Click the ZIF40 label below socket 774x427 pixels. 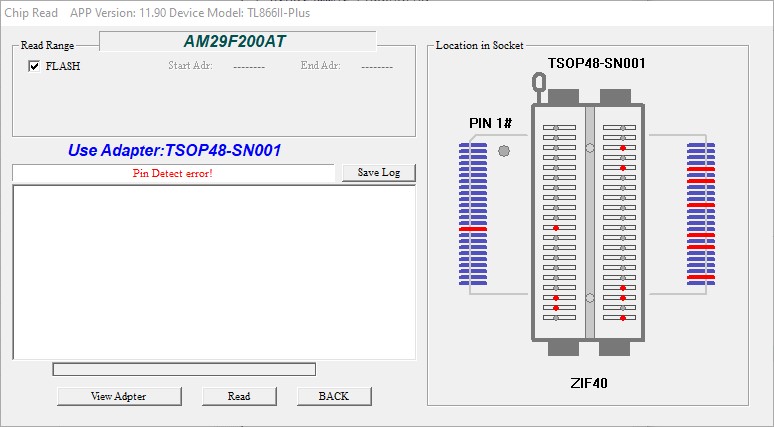[589, 383]
